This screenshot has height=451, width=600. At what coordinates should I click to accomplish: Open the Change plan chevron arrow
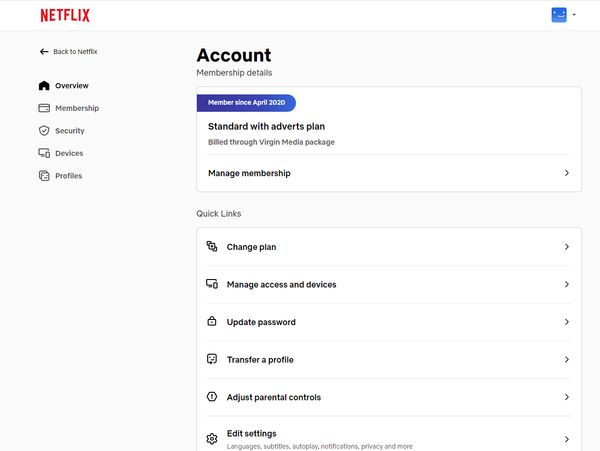click(566, 247)
